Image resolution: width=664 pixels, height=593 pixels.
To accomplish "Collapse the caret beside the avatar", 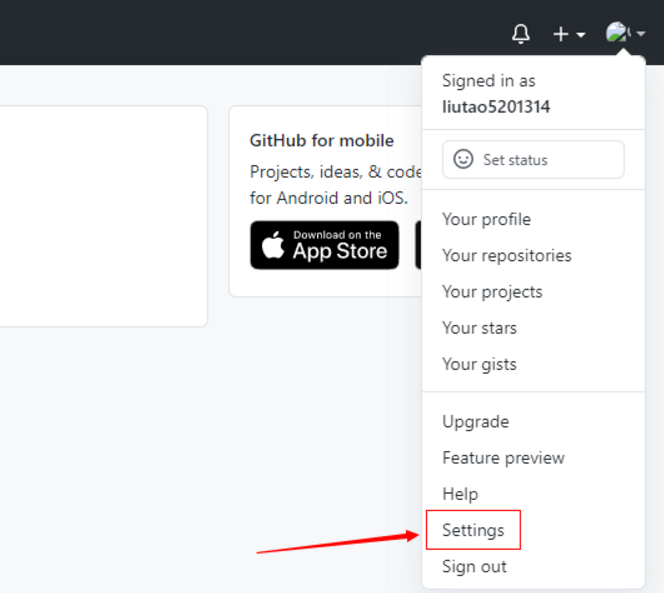I will pyautogui.click(x=640, y=34).
